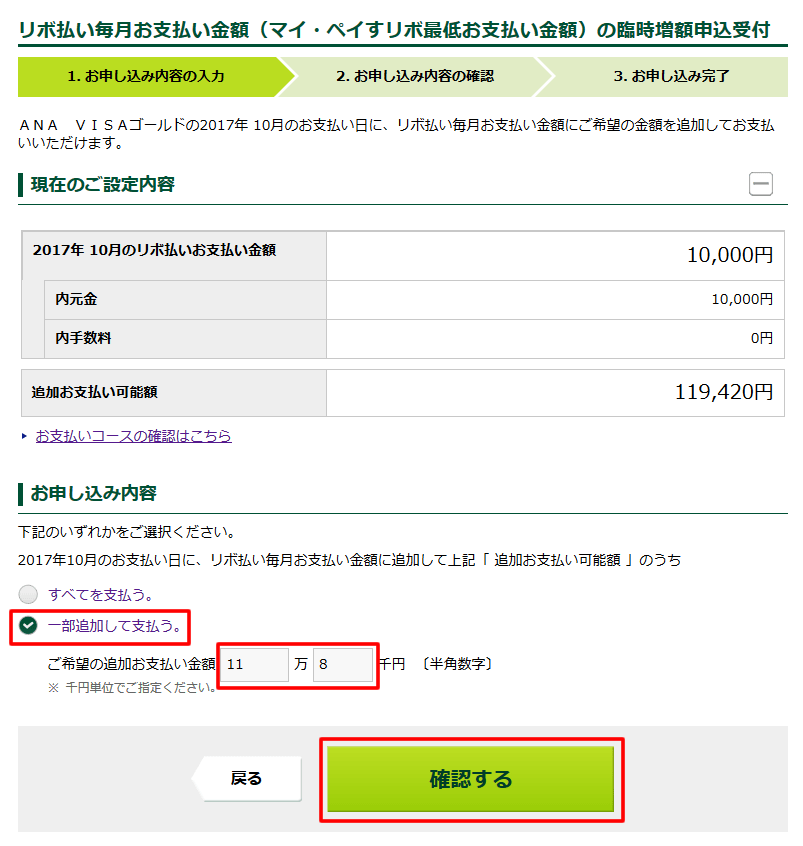The image size is (803, 846).
Task: Click the リボ払い毎月お支払い金額 page title
Action: click(394, 29)
